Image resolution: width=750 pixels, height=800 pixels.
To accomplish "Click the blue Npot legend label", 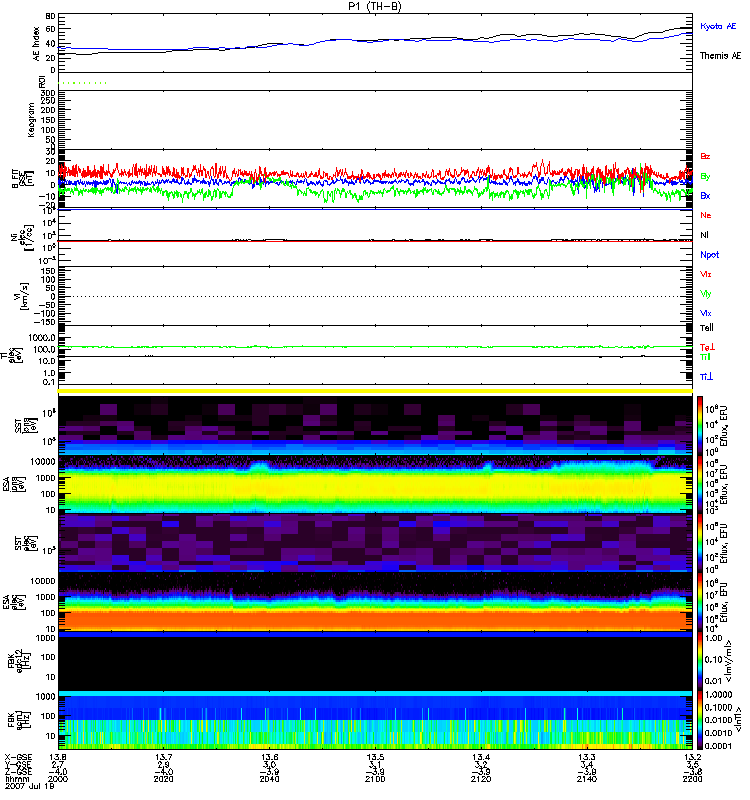I will click(x=709, y=255).
